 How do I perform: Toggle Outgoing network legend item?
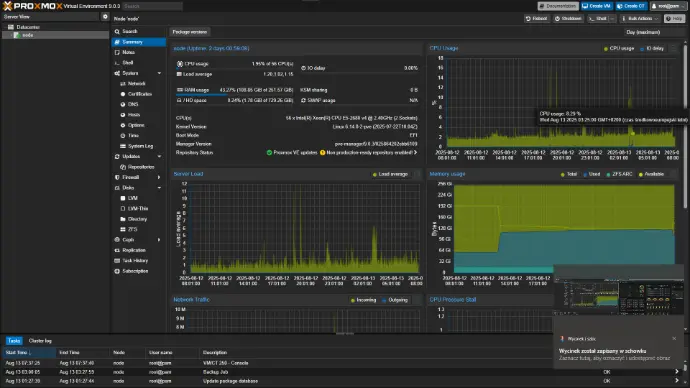click(395, 300)
